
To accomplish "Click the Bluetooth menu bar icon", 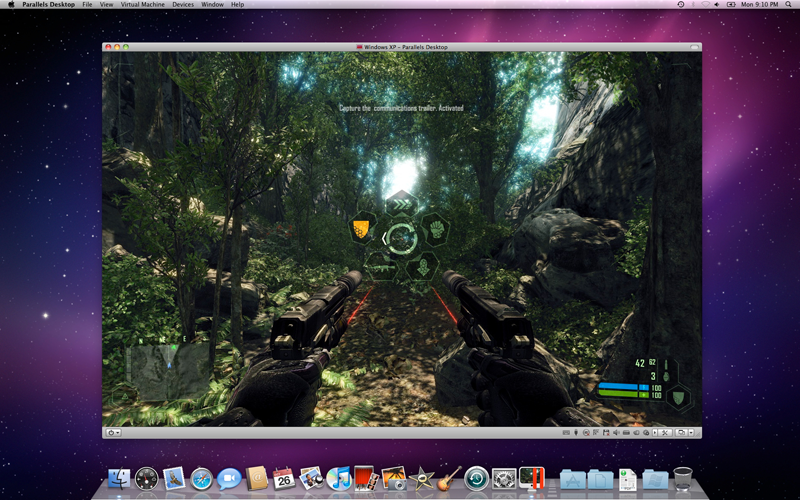I will (x=693, y=4).
